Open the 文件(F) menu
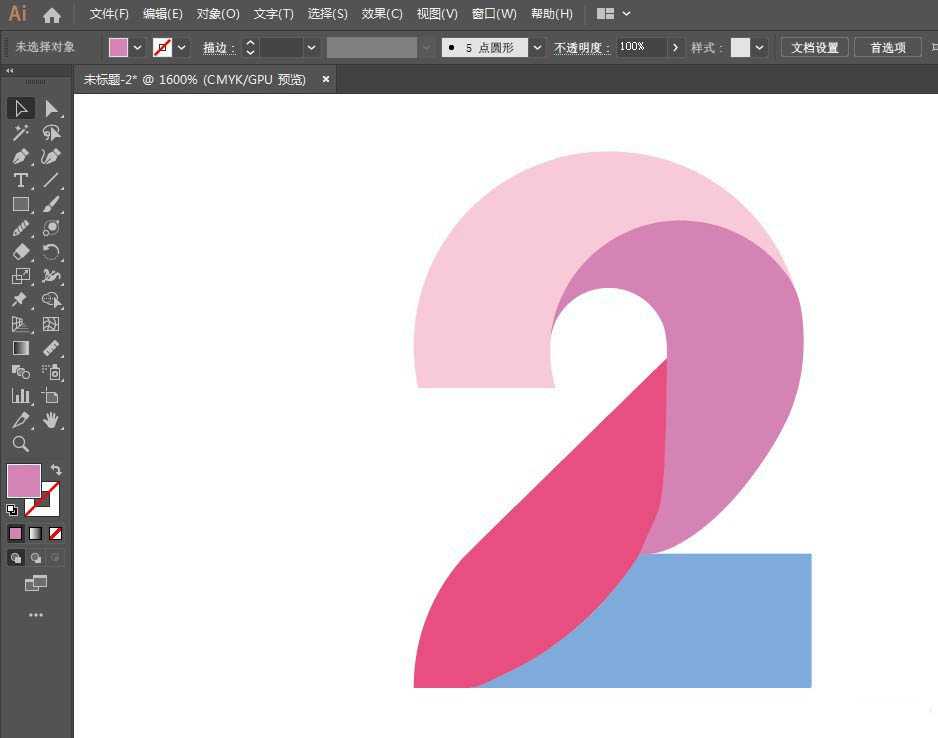 (x=109, y=14)
